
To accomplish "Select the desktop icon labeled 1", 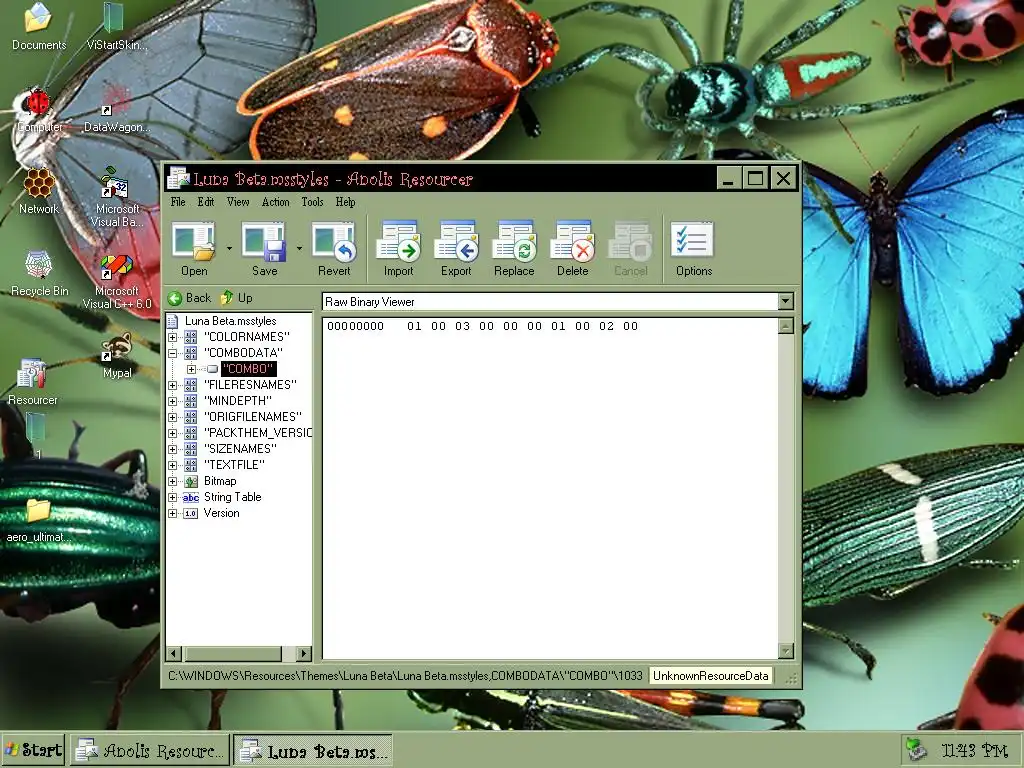I will pos(37,436).
